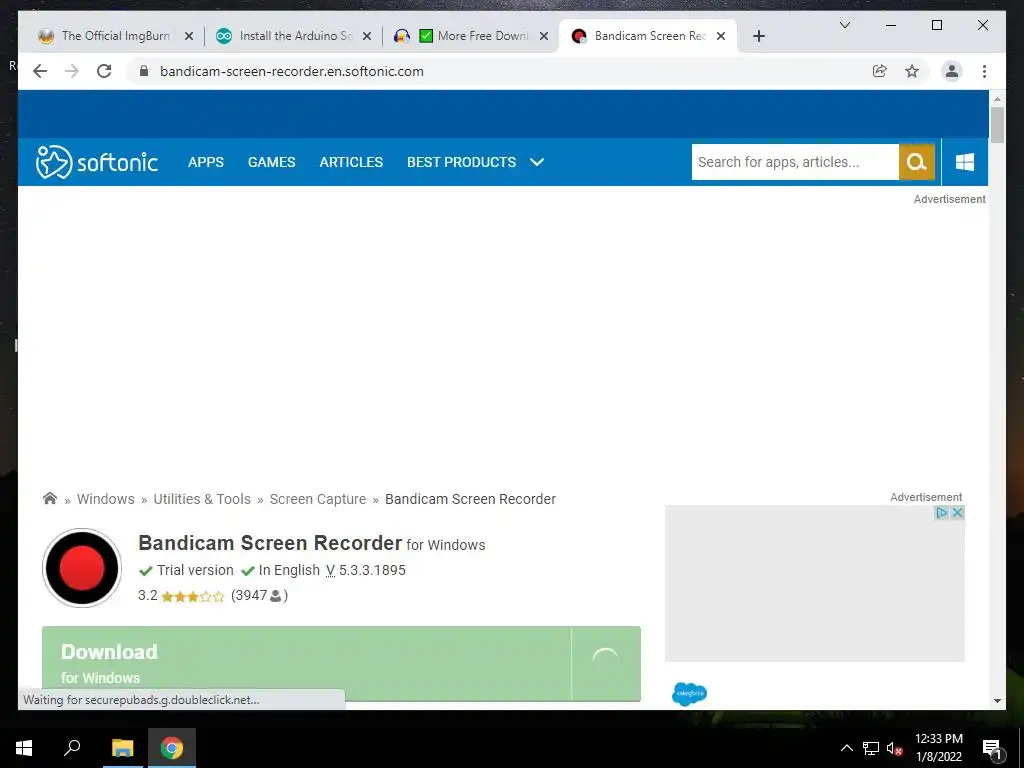Click the Search for apps input field
The width and height of the screenshot is (1024, 768).
click(x=795, y=162)
